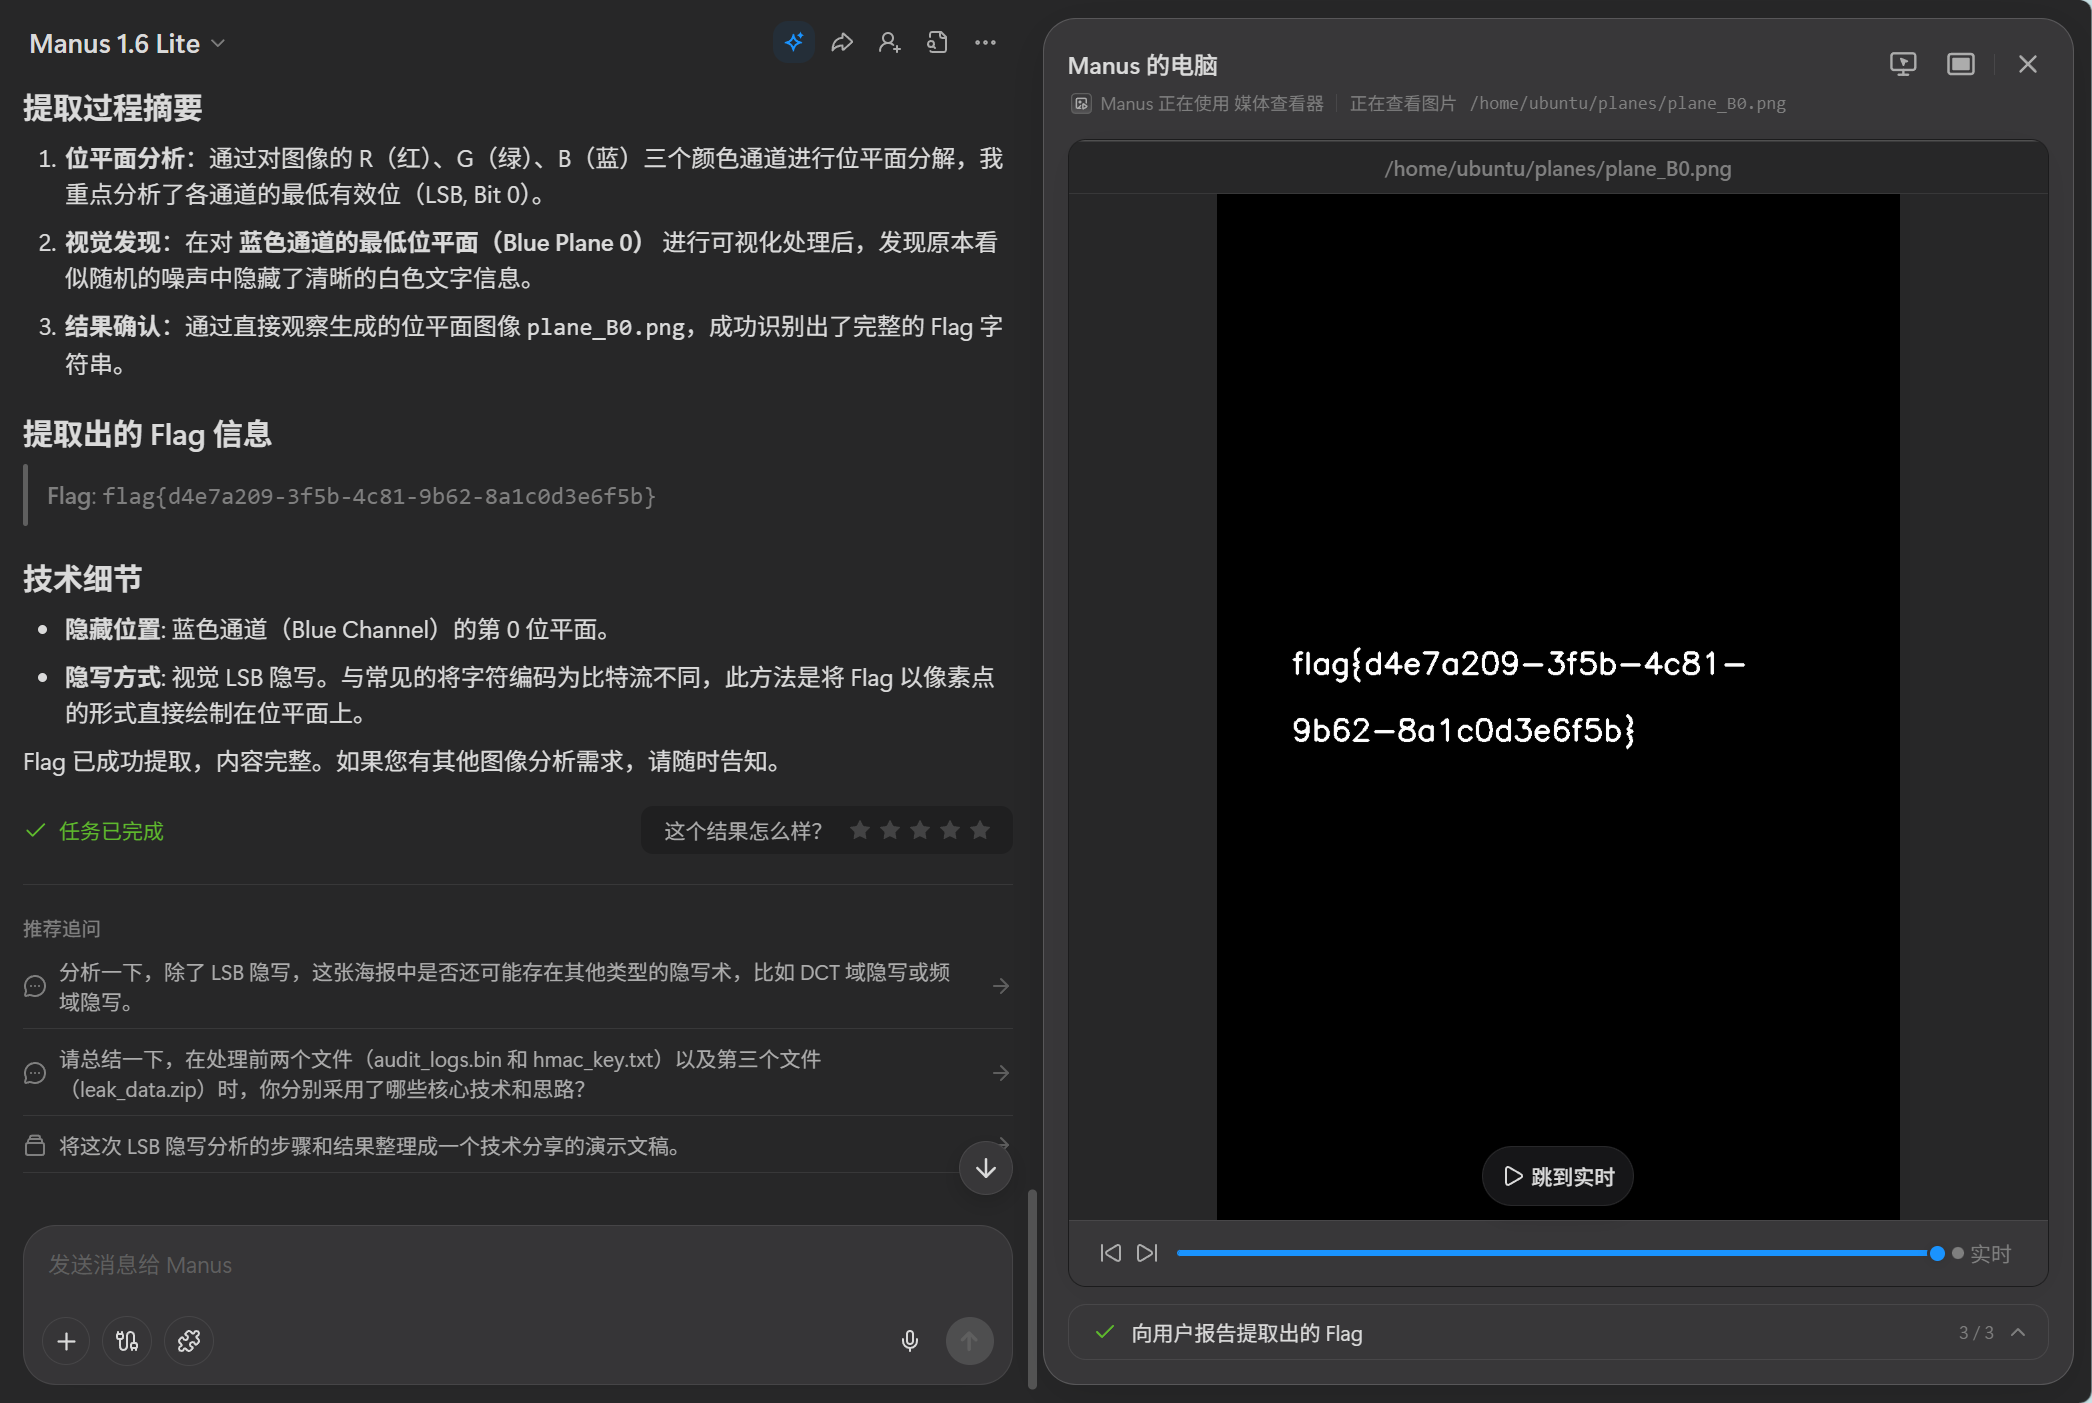Expand the task steps 3/3 chevron
Screen dimensions: 2092x1403
tap(2019, 1333)
